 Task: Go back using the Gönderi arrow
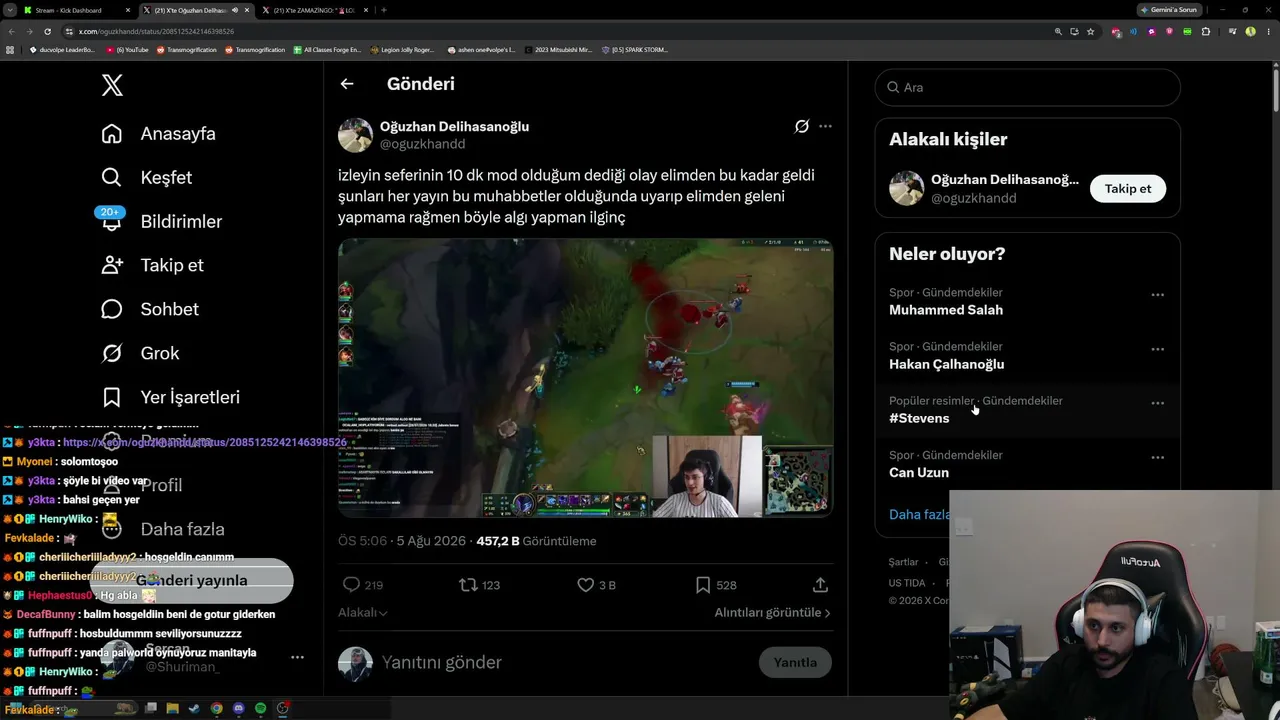(x=347, y=84)
